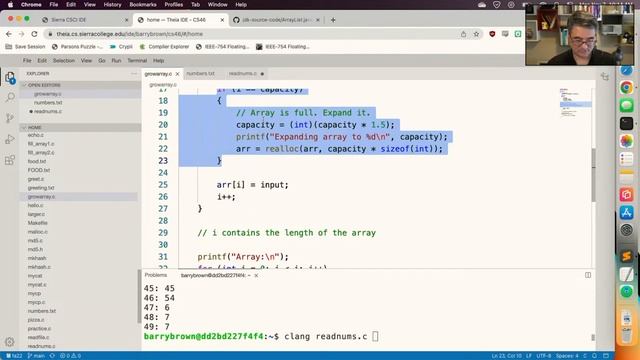Switch to the Problems panel tab
The width and height of the screenshot is (640, 360).
pyautogui.click(x=156, y=275)
